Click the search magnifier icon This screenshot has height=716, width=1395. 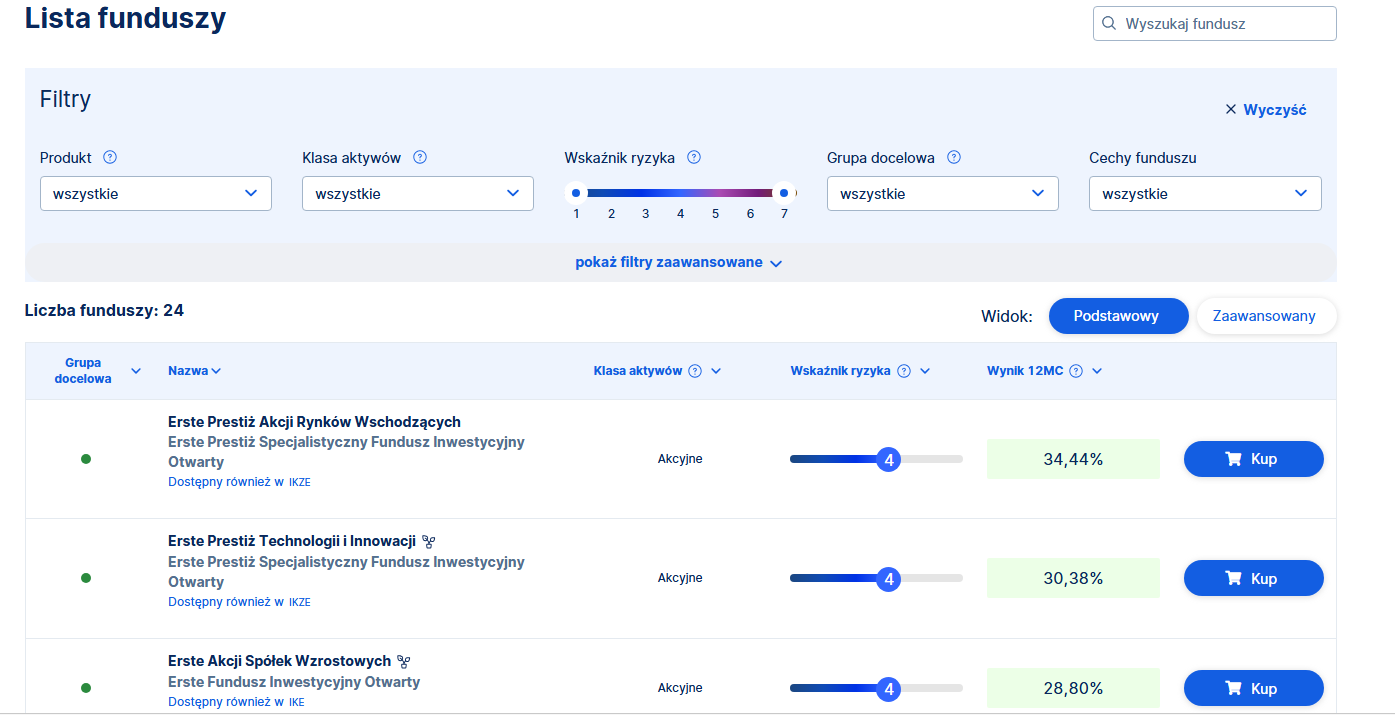[1108, 23]
